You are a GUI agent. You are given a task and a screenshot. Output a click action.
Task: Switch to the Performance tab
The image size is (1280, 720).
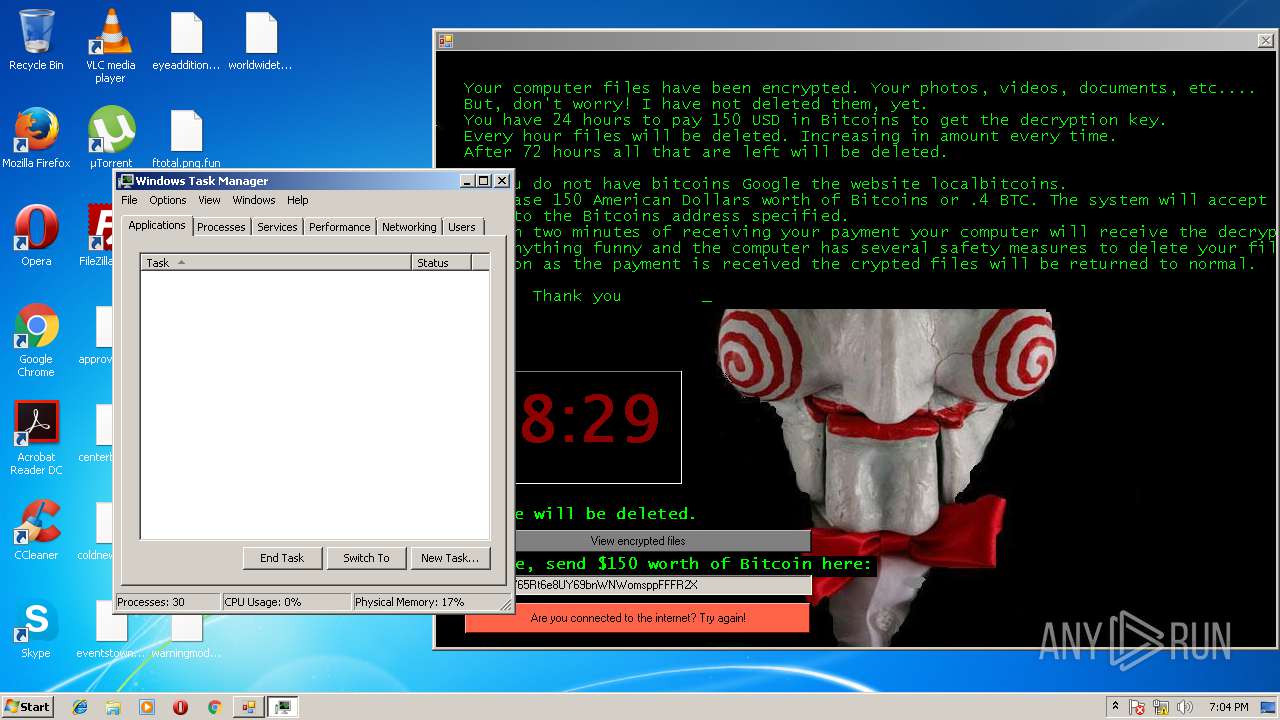point(339,227)
